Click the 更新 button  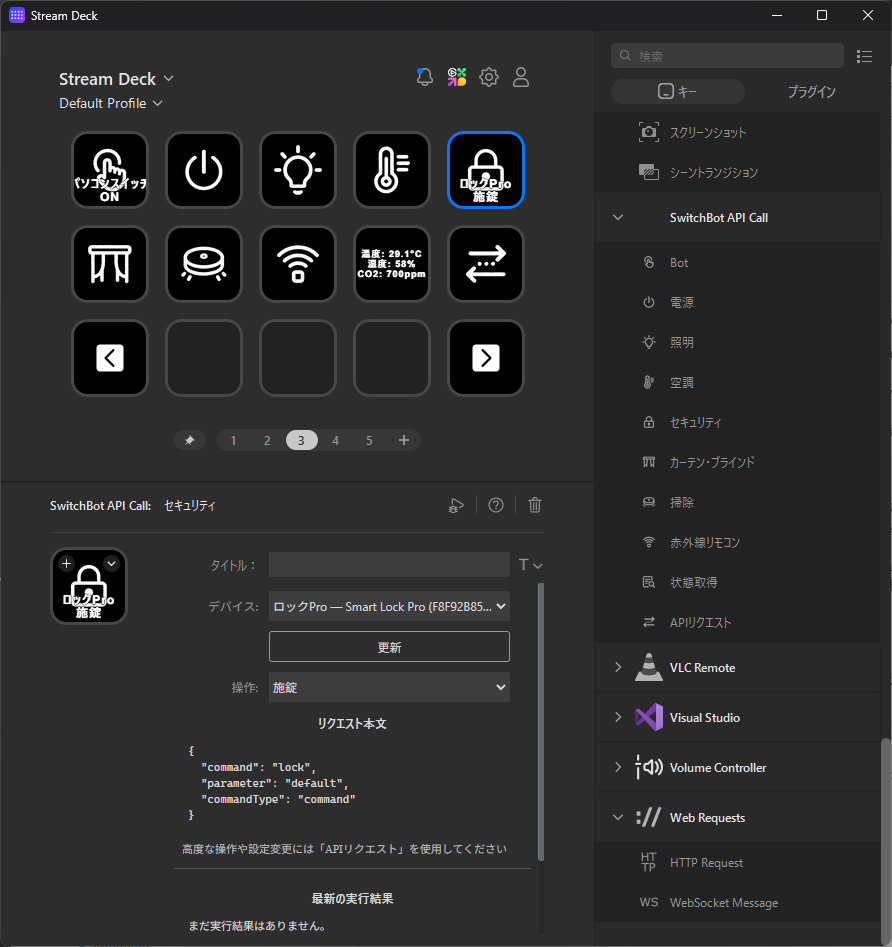(389, 647)
